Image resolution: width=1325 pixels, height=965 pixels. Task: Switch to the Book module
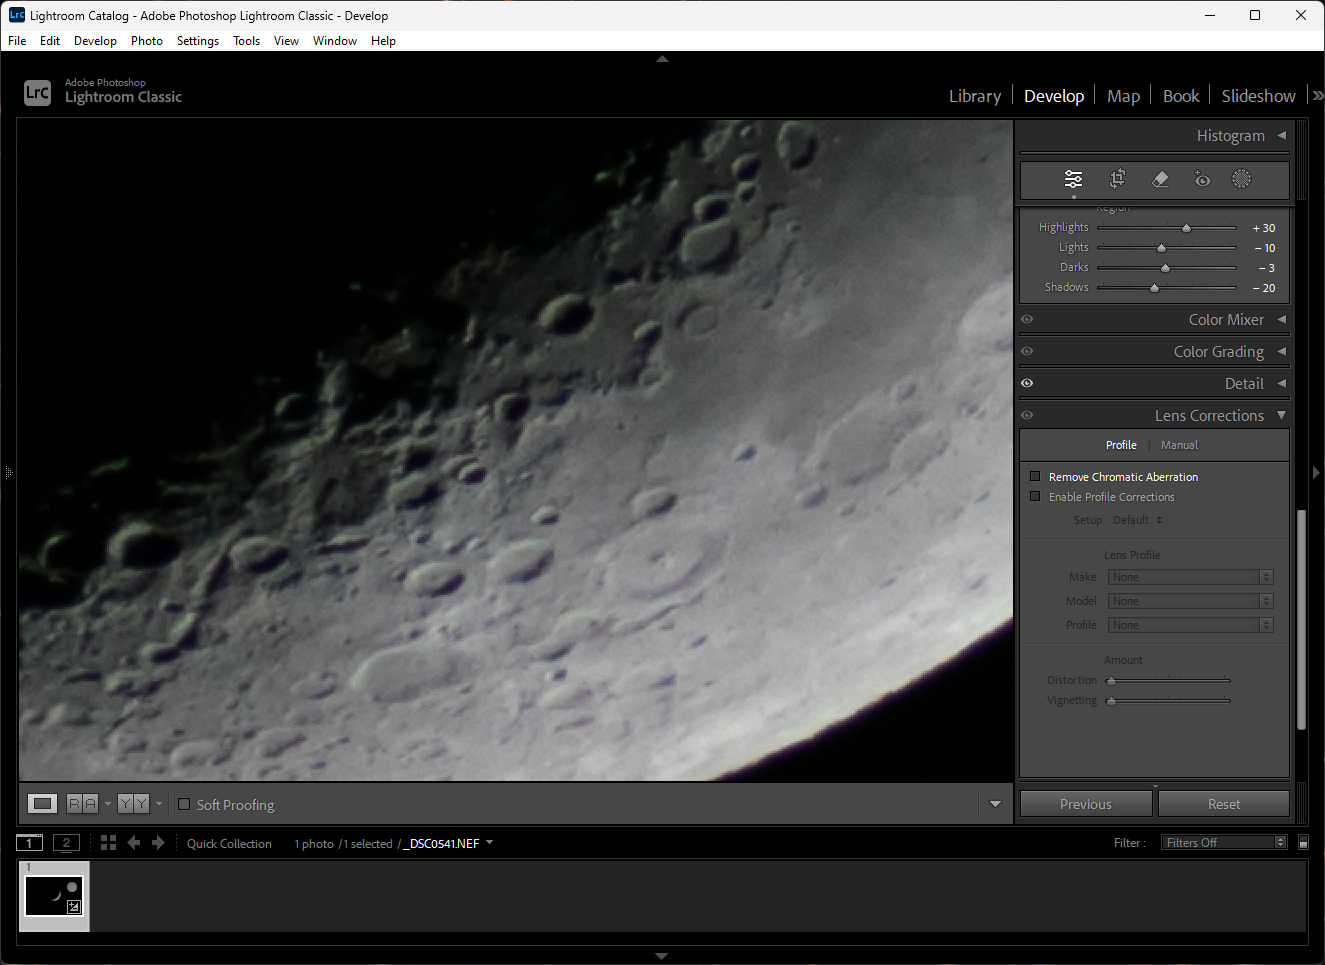point(1181,96)
